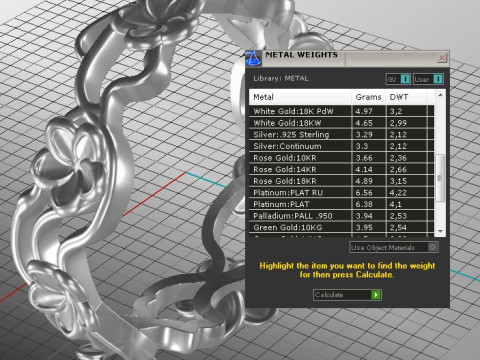Image resolution: width=480 pixels, height=360 pixels.
Task: Select the Rose Gold:10KR row
Action: 341,158
